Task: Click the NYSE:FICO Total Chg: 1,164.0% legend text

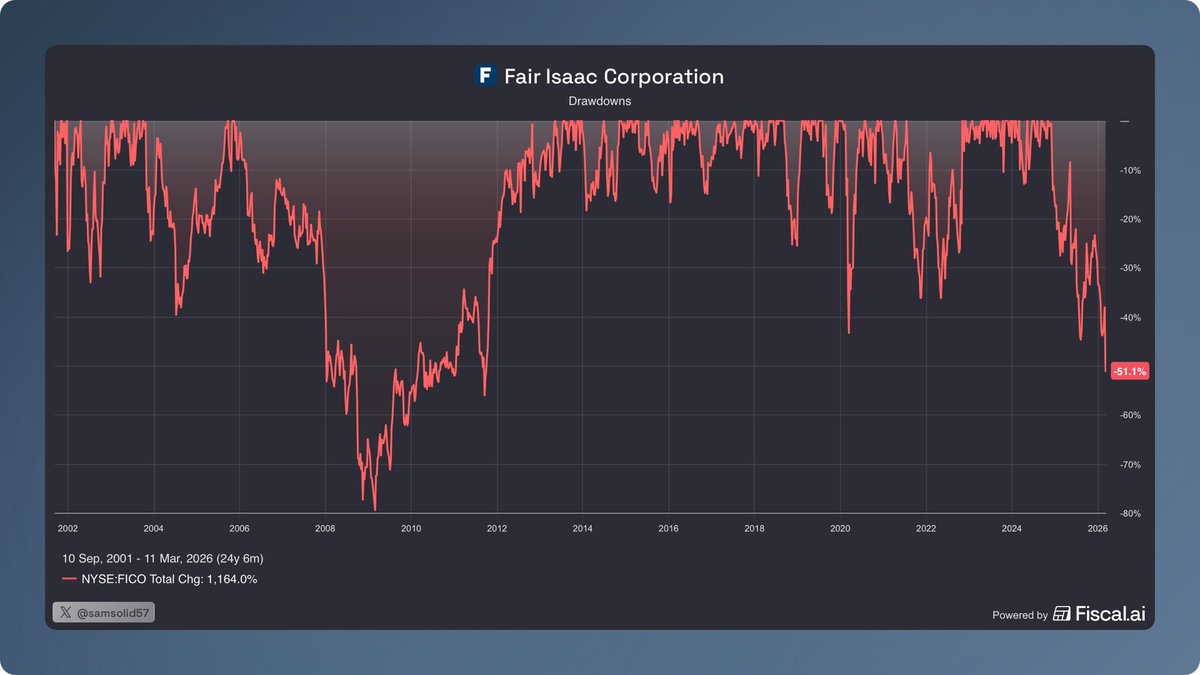Action: 169,579
